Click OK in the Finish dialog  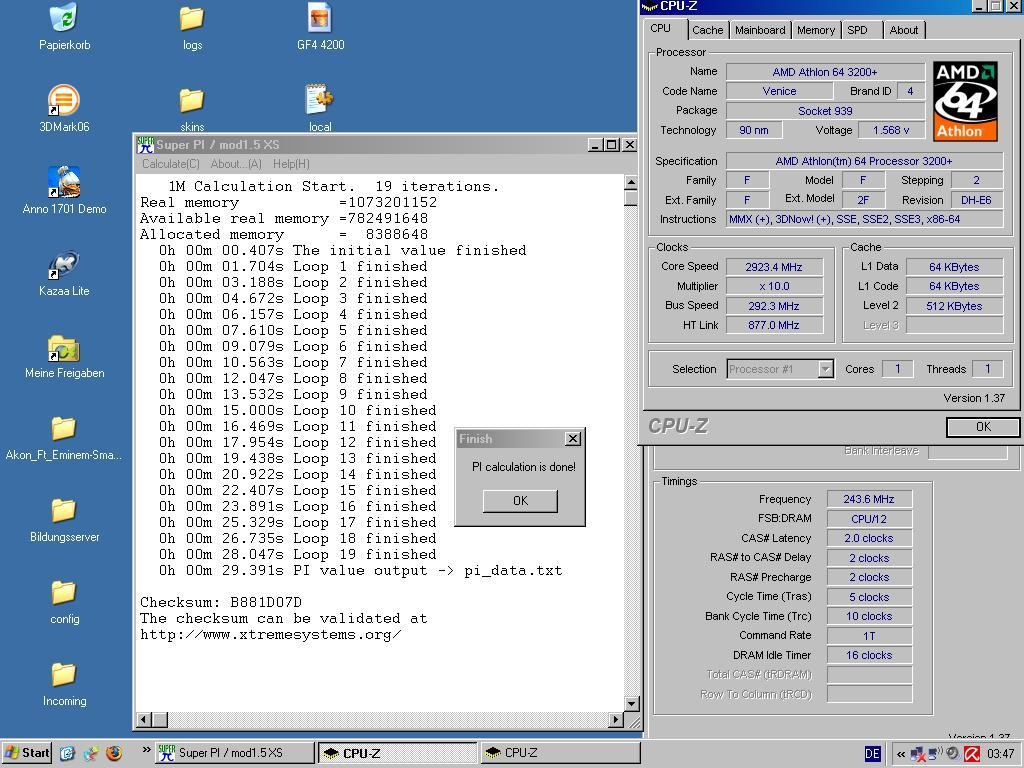pos(520,501)
